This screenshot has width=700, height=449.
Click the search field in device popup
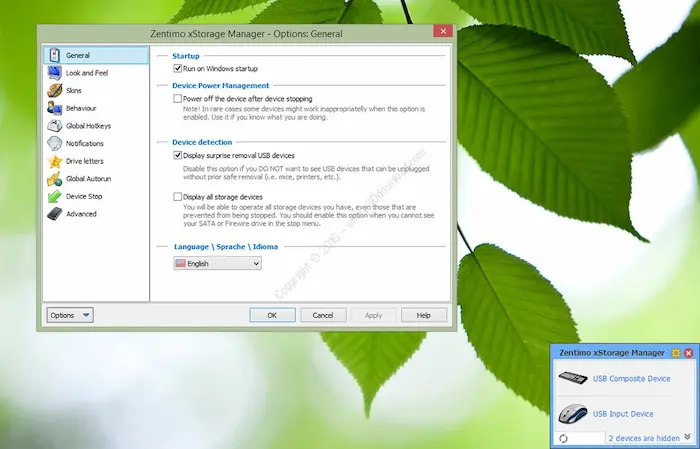tap(587, 438)
